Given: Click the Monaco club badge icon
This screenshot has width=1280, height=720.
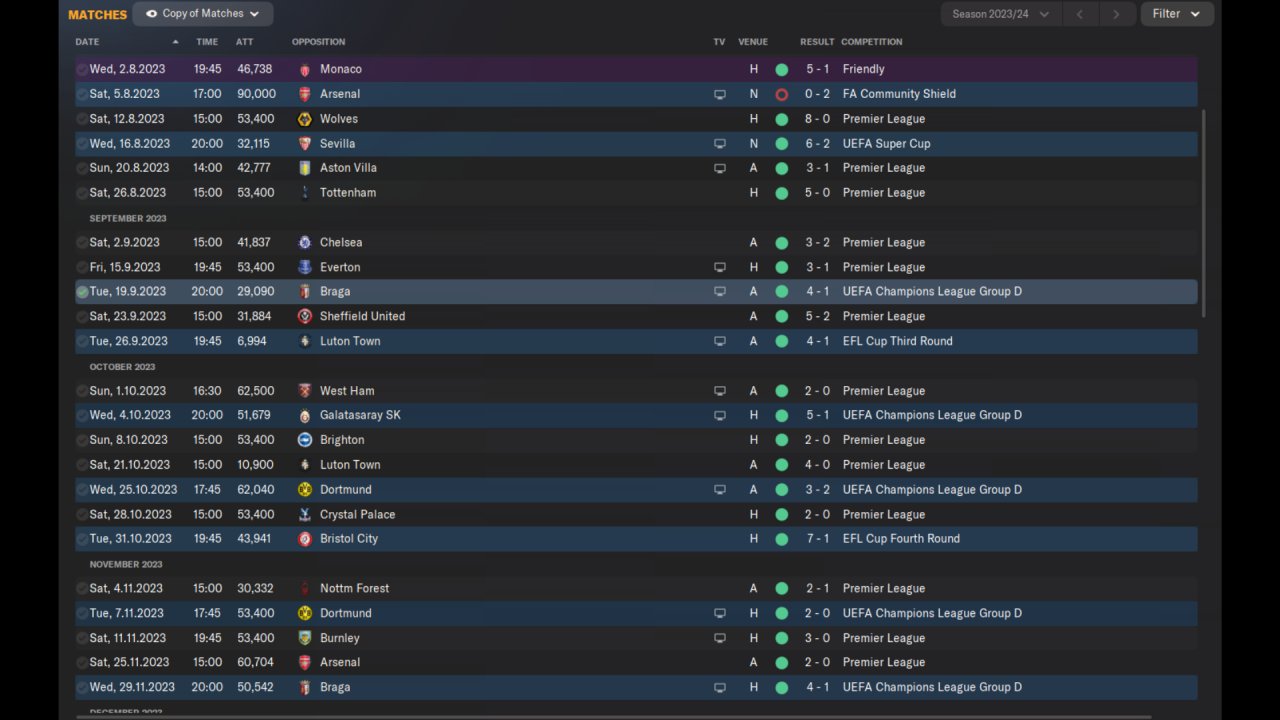Looking at the screenshot, I should point(305,70).
